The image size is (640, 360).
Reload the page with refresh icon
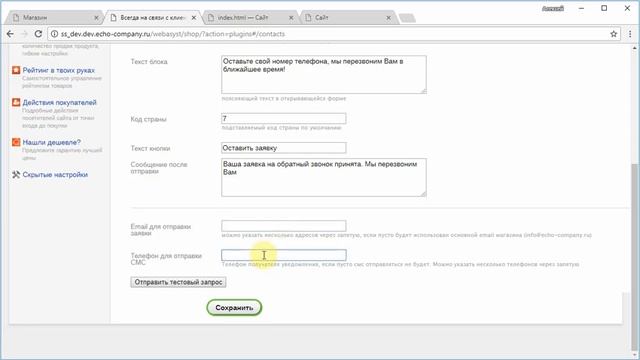coord(38,34)
